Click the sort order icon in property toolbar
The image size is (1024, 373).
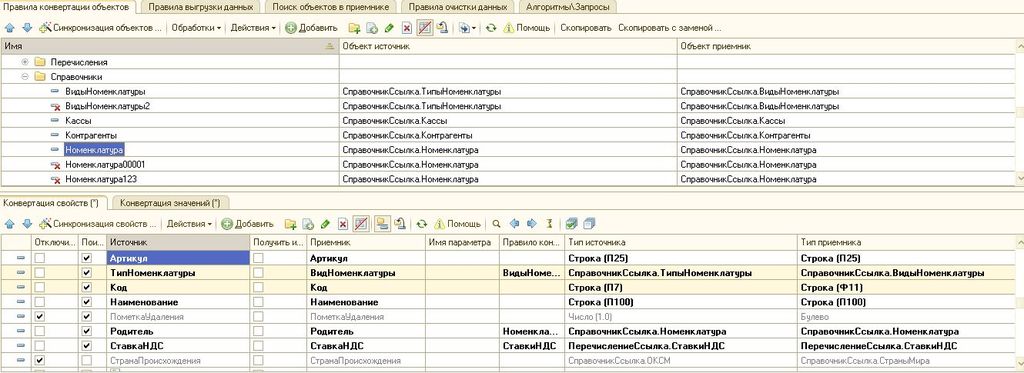tap(548, 223)
